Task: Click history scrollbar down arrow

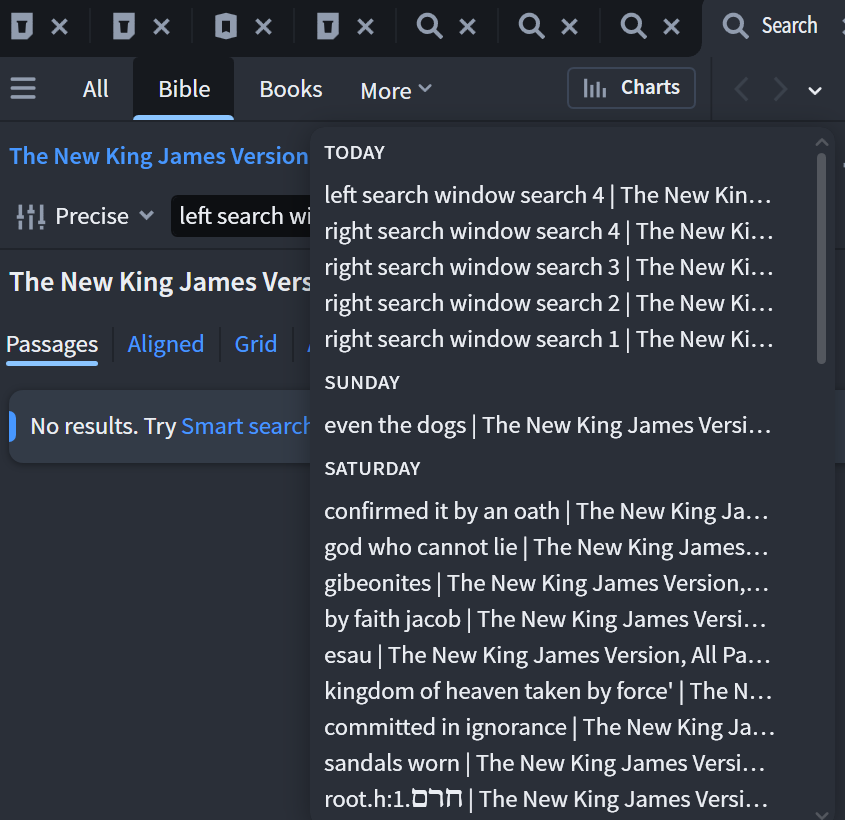Action: [x=822, y=815]
